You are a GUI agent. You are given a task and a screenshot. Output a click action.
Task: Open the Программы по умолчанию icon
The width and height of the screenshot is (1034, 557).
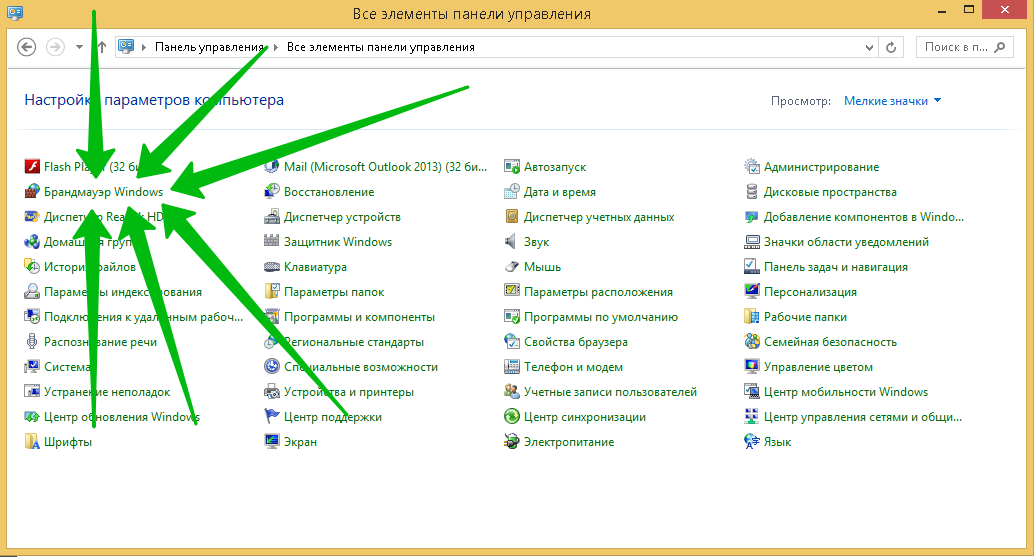tap(512, 317)
